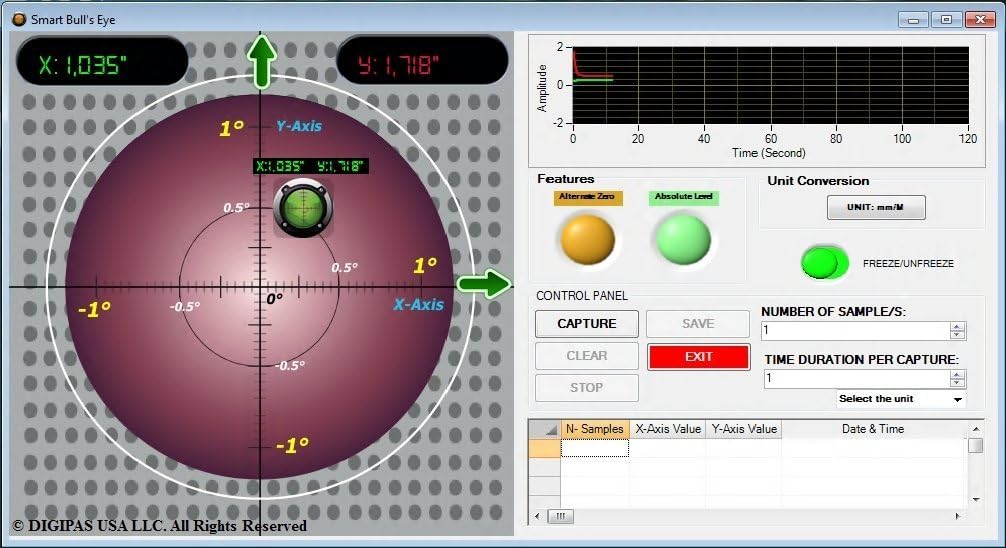This screenshot has height=548, width=1006.
Task: Click the green up arrow on Y-axis
Action: tap(262, 60)
